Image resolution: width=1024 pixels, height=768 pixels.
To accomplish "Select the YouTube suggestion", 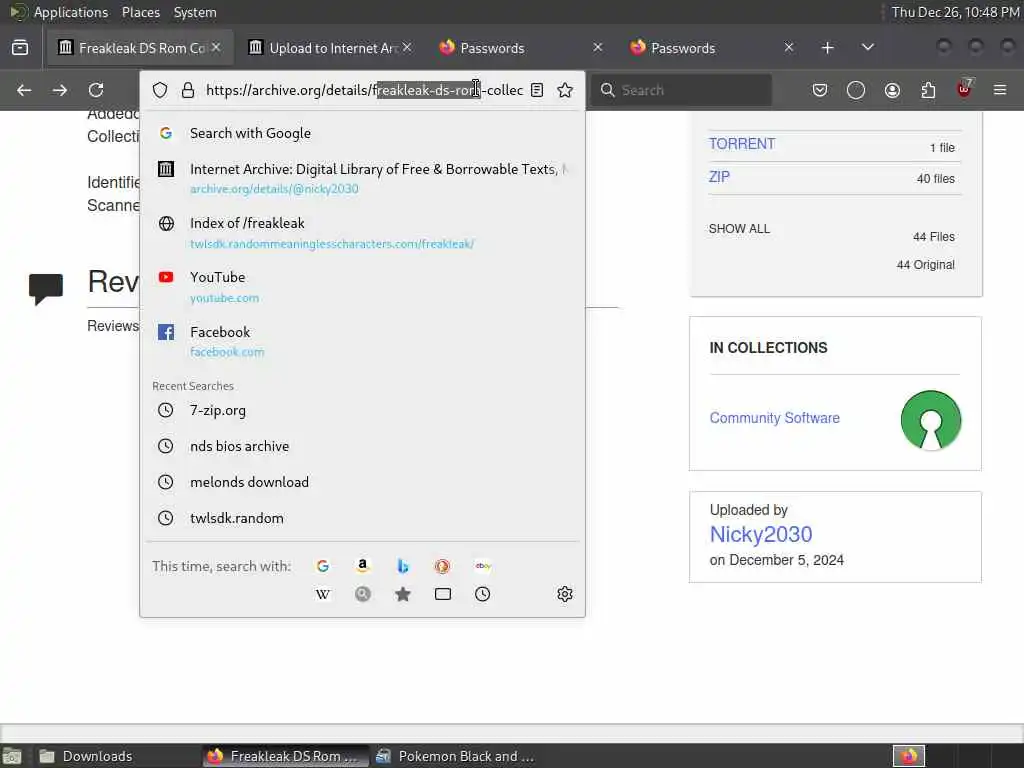I will (362, 287).
